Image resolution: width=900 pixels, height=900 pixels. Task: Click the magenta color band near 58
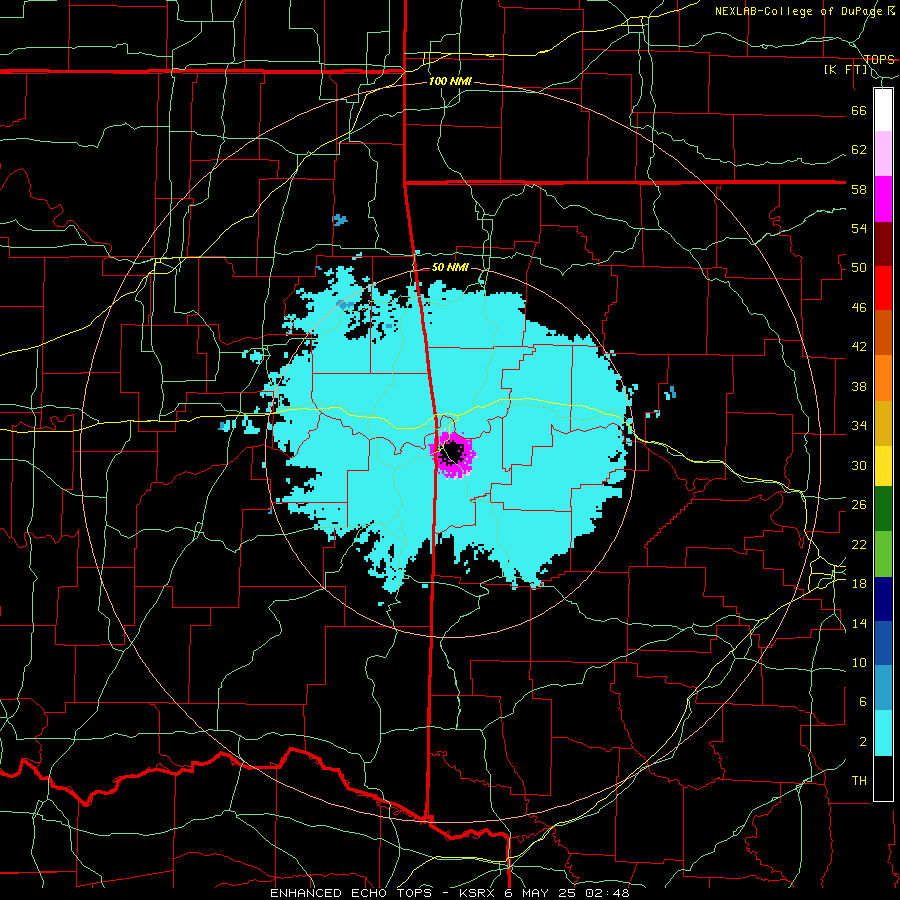pyautogui.click(x=883, y=199)
